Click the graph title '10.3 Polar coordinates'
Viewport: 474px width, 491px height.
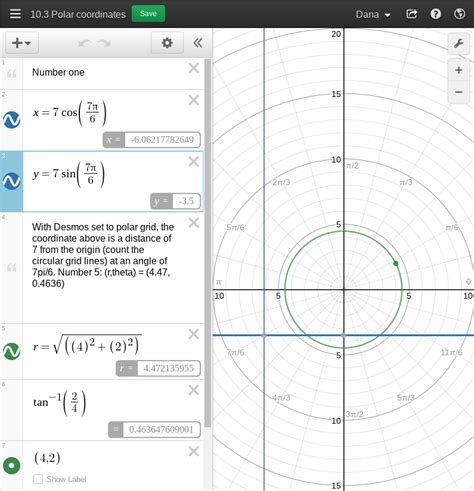click(78, 14)
